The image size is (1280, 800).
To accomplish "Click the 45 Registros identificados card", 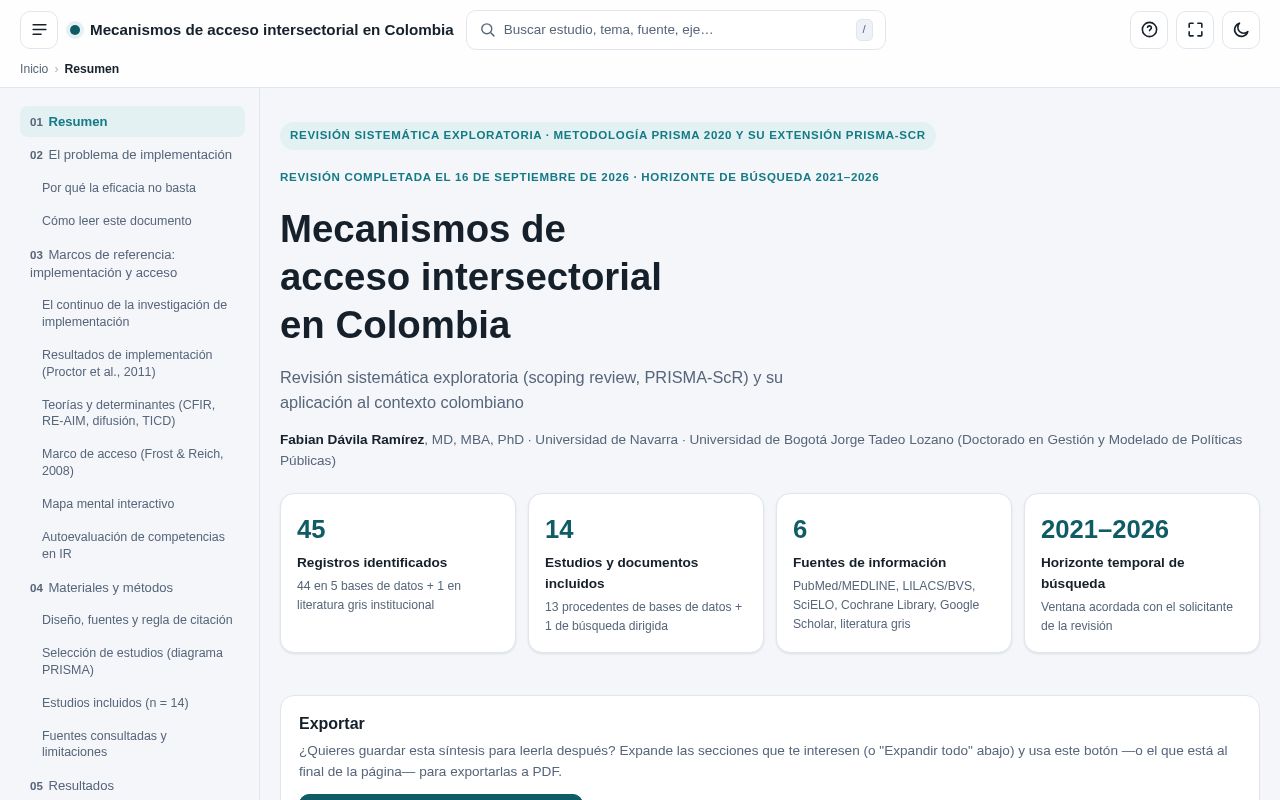I will [398, 573].
